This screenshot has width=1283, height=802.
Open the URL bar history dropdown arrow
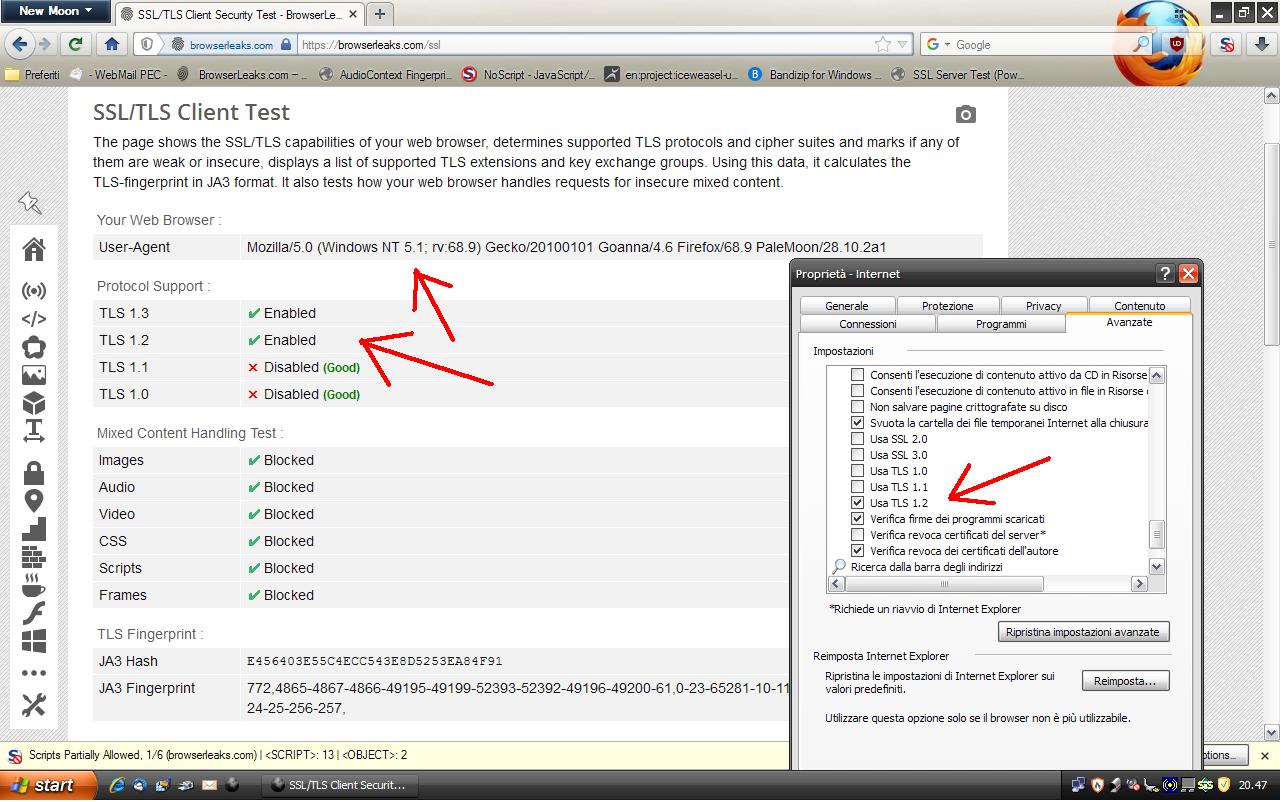click(x=903, y=44)
